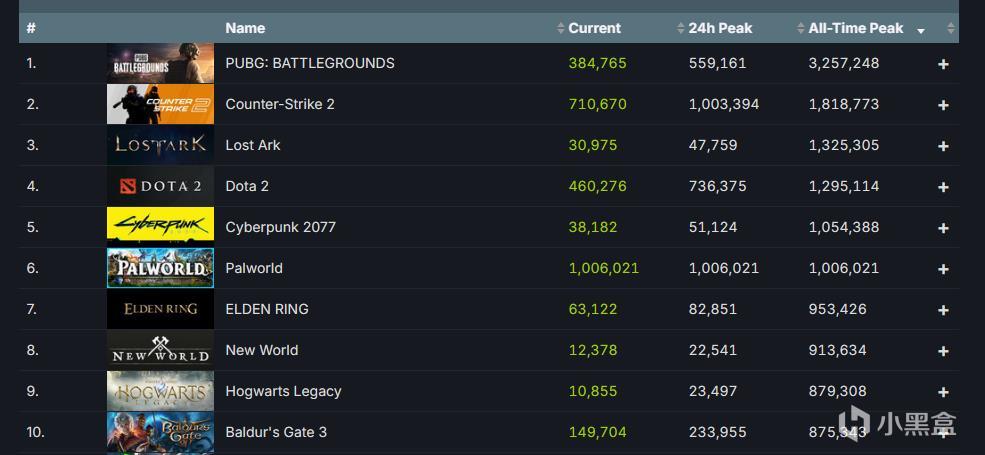Open the Dota 2 logo thumbnail
Viewport: 985px width, 455px height.
160,186
